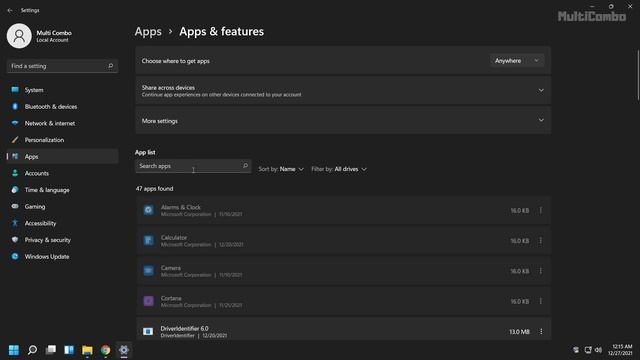Click the 13.0 MB size of DriverIdentifier

(x=519, y=332)
